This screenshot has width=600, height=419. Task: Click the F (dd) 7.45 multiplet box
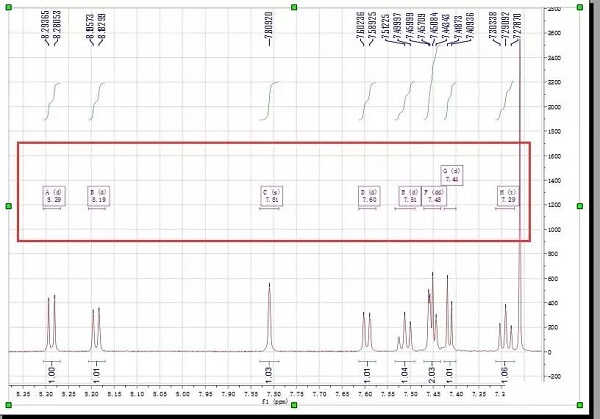click(x=434, y=196)
